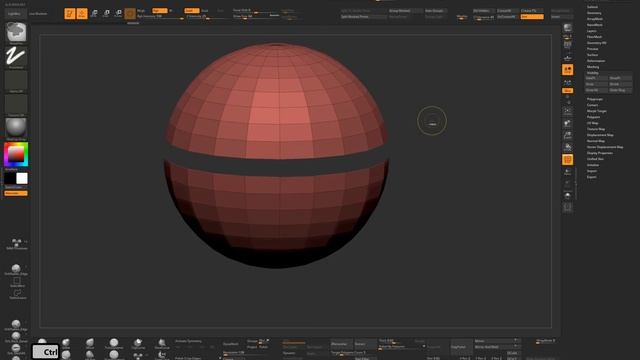Image resolution: width=640 pixels, height=360 pixels.
Task: Toggle Transp transparency mode
Action: click(568, 172)
